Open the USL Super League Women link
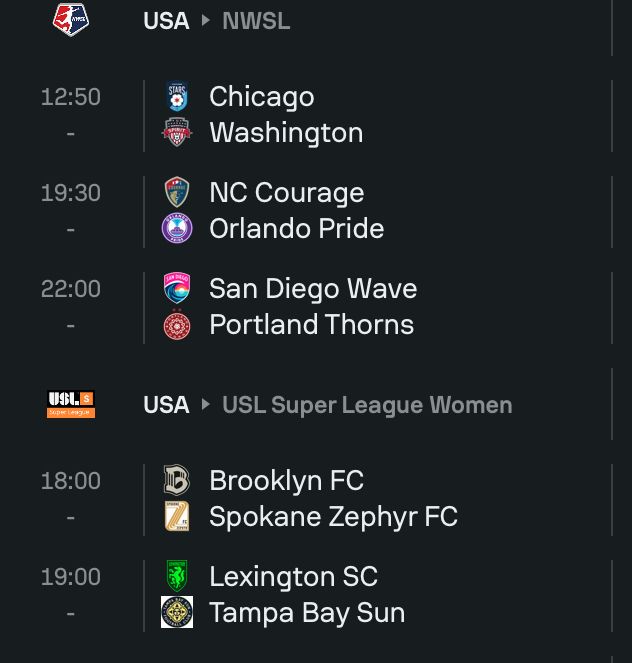The image size is (632, 663). point(367,405)
